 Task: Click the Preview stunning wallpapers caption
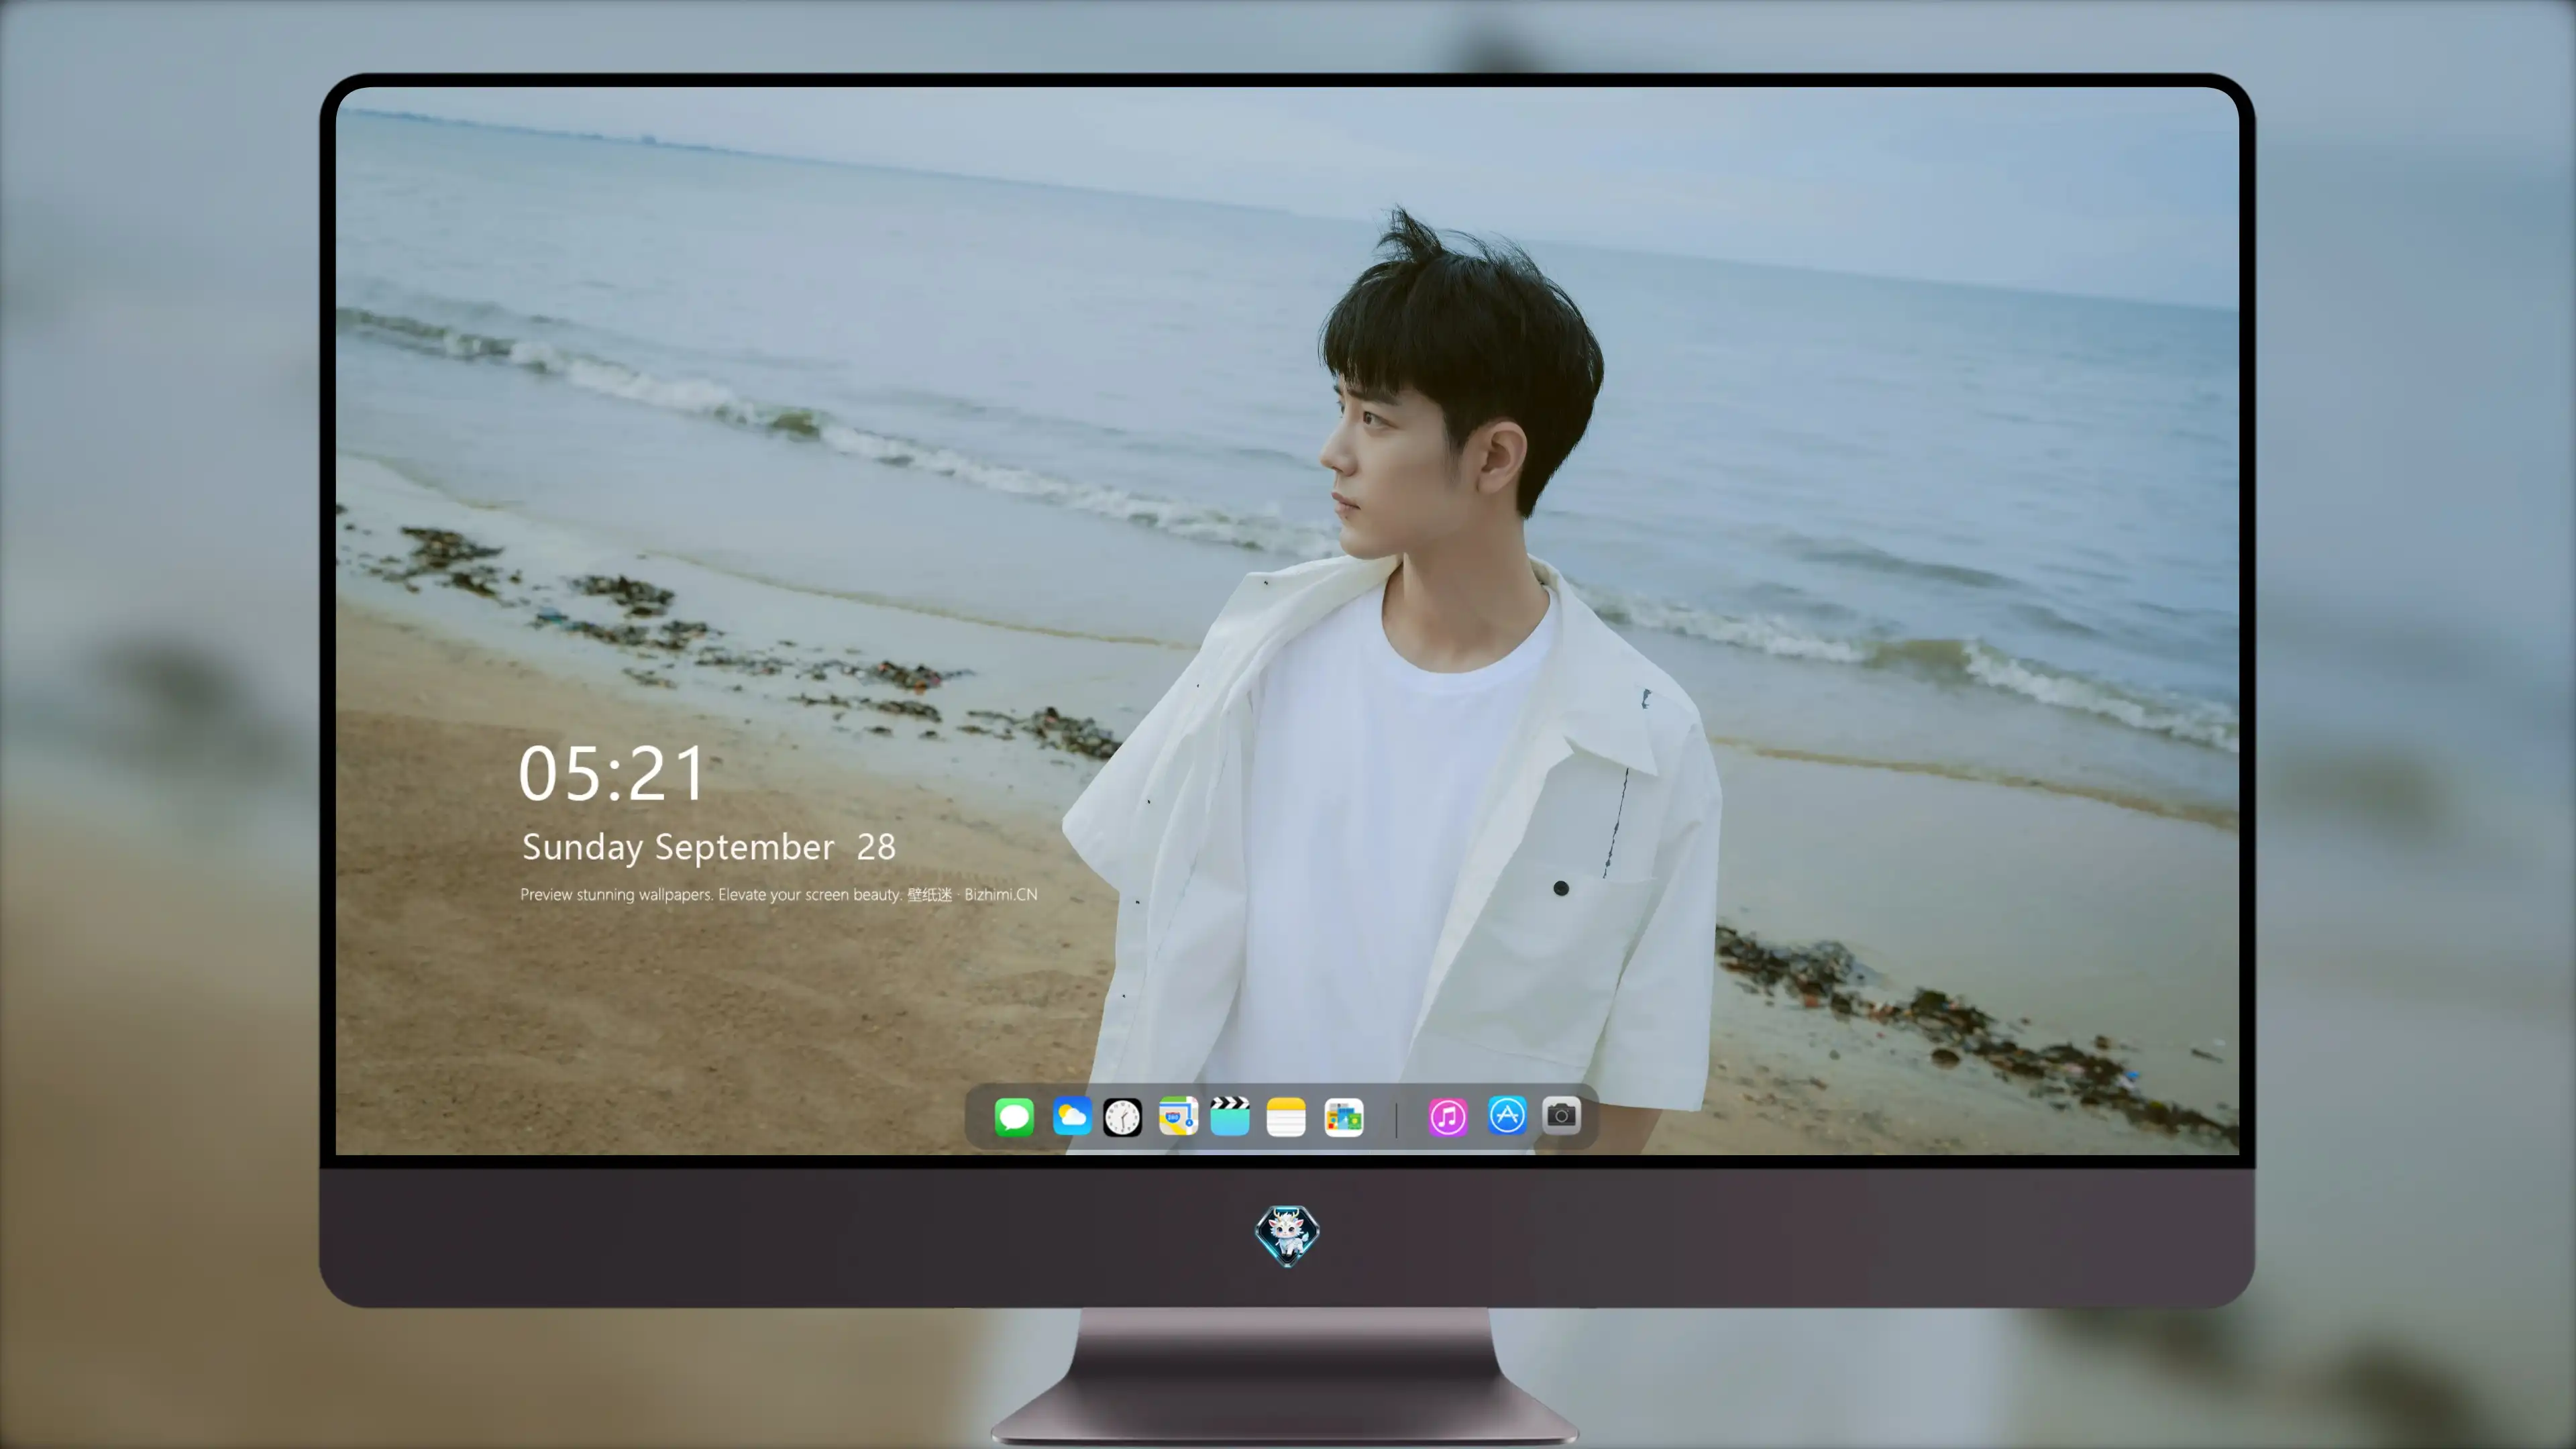711,894
